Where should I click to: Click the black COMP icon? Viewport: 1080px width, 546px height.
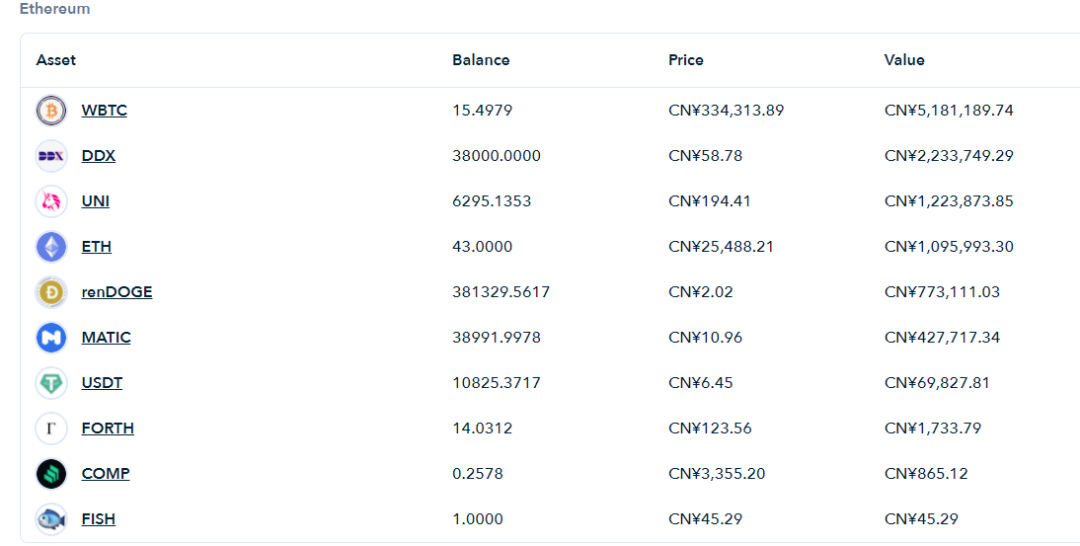pos(51,474)
